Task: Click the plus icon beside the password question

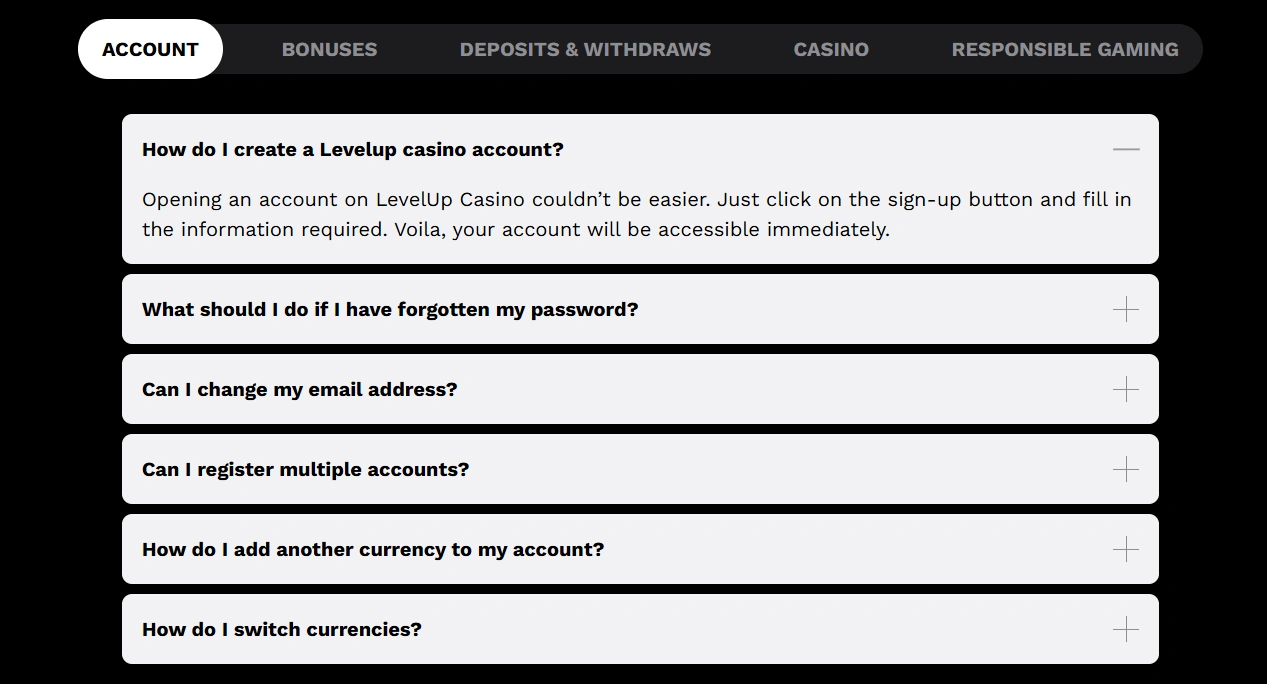Action: tap(1126, 309)
